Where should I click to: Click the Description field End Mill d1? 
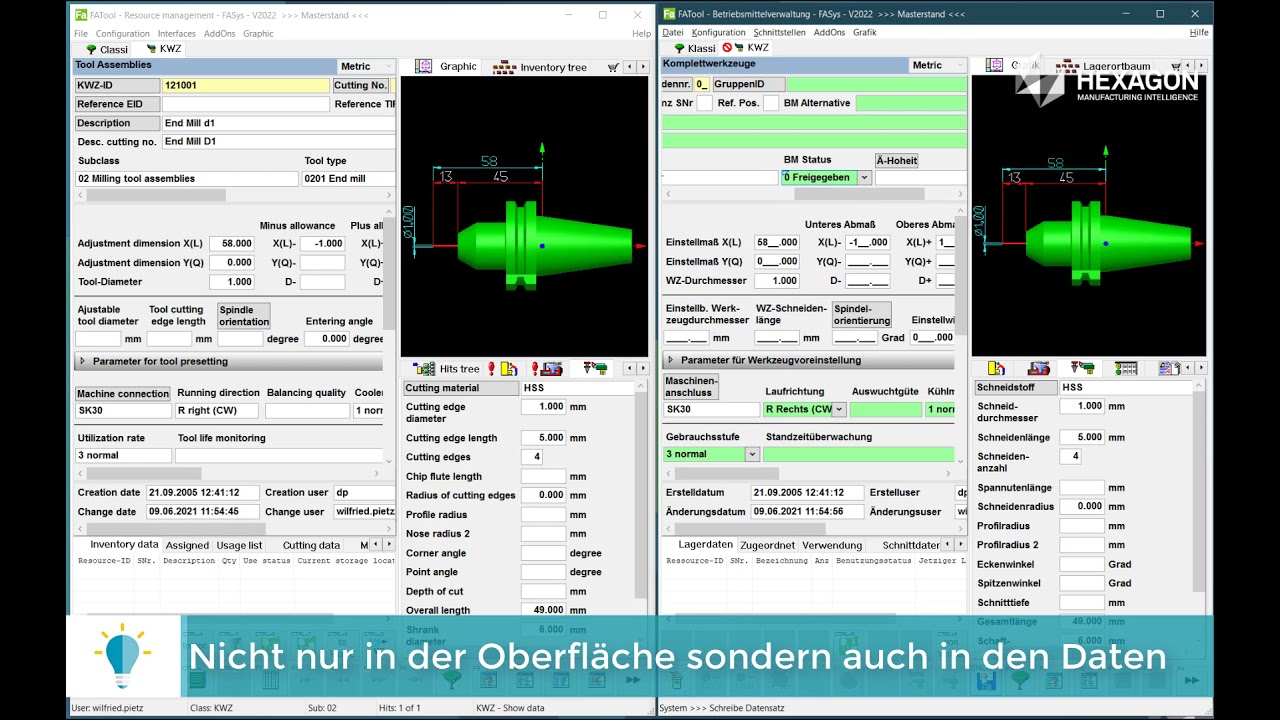coord(278,123)
